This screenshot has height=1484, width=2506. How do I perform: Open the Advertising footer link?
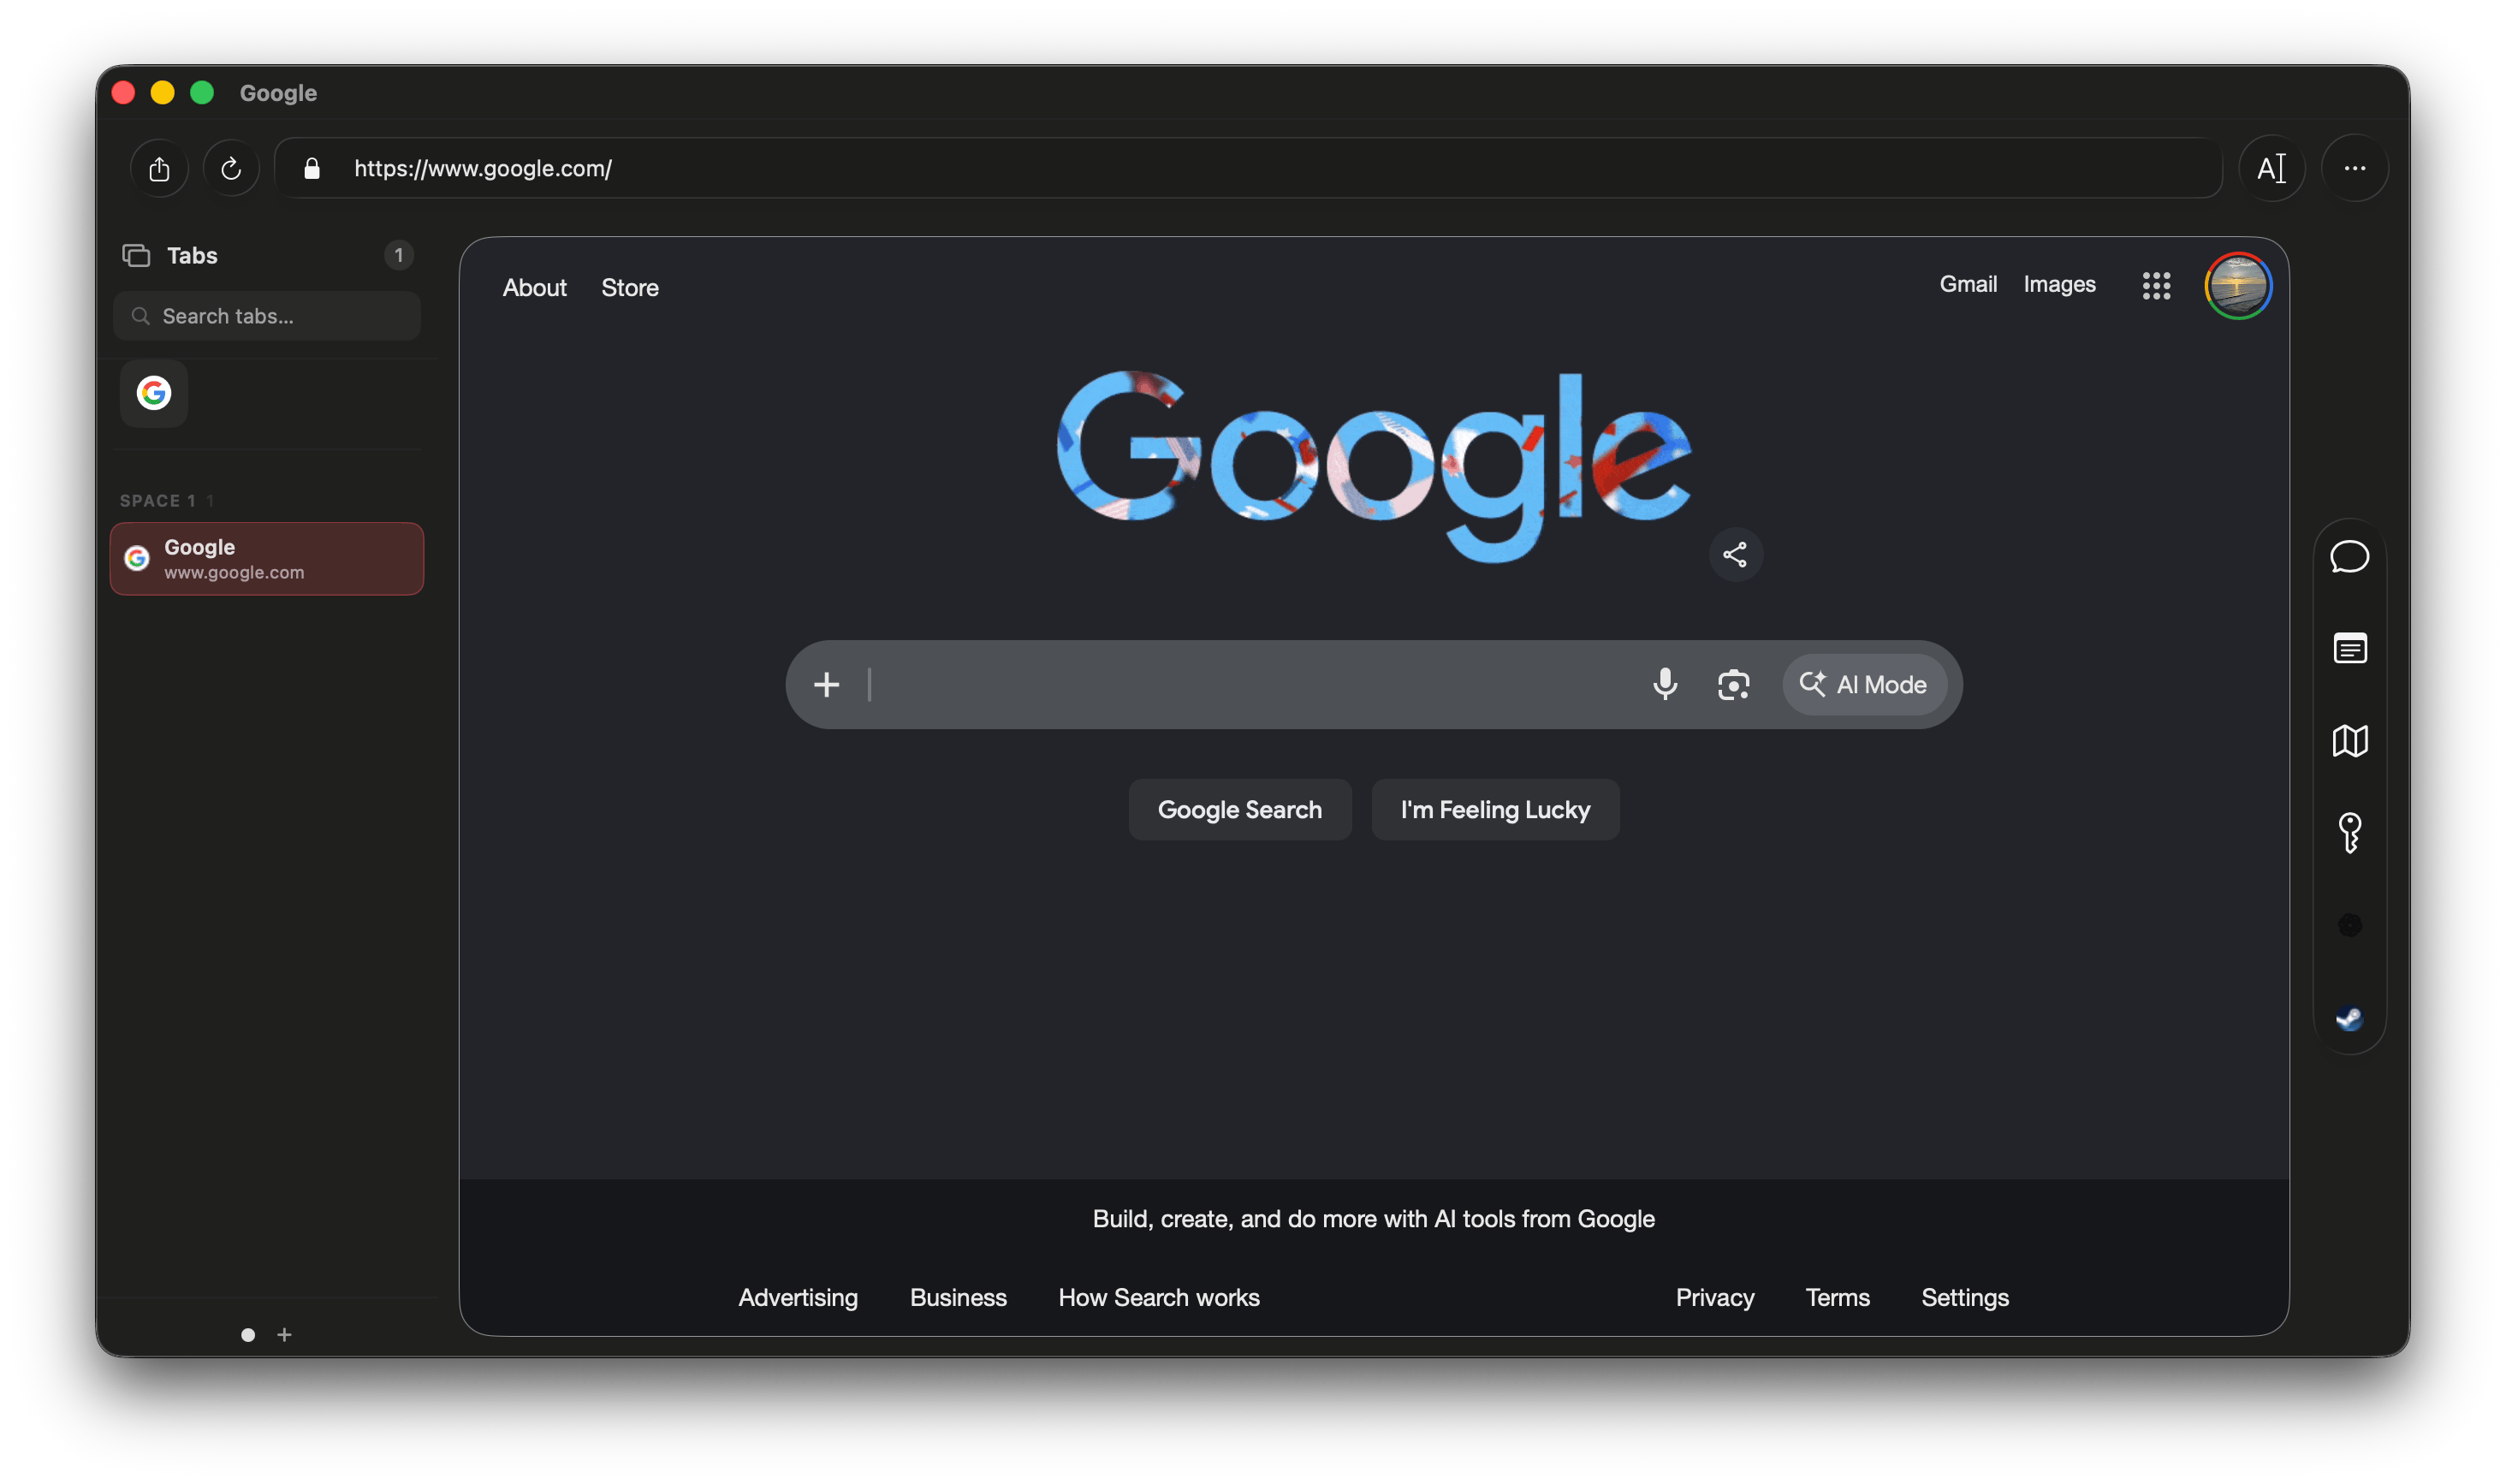797,1297
